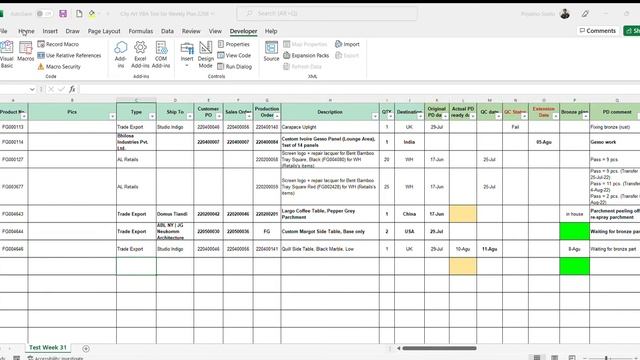The height and width of the screenshot is (360, 640).
Task: Select the 'Fail' QC status cell
Action: [515, 127]
